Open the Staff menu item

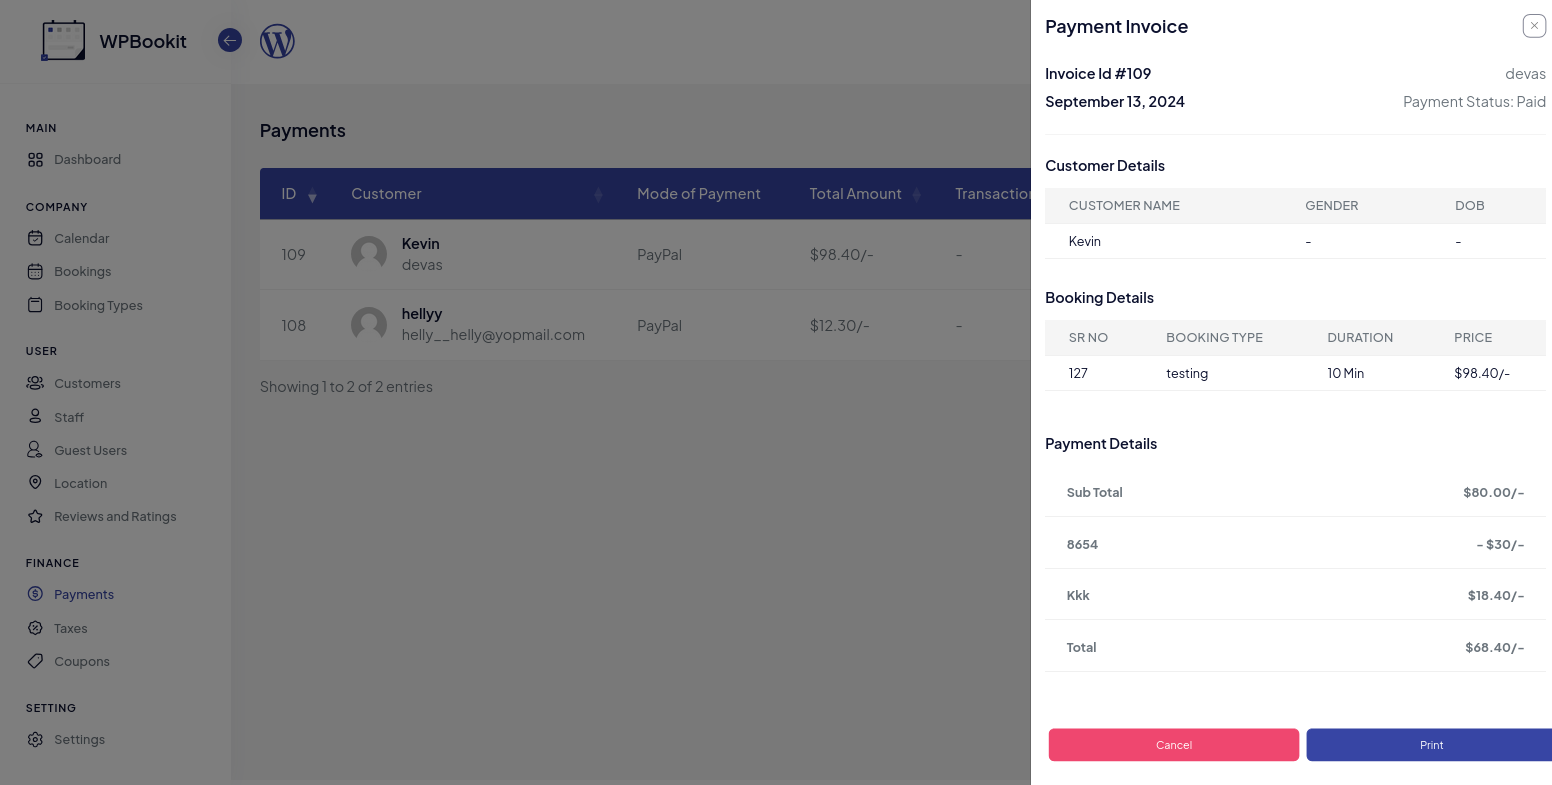click(69, 417)
